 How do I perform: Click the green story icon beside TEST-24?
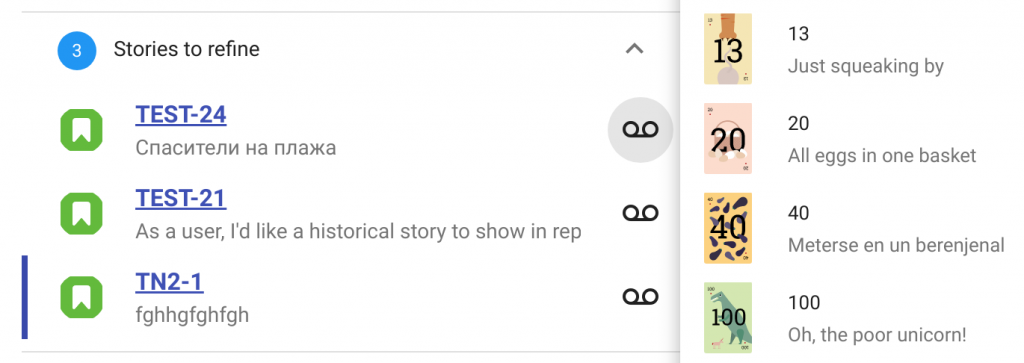click(82, 130)
